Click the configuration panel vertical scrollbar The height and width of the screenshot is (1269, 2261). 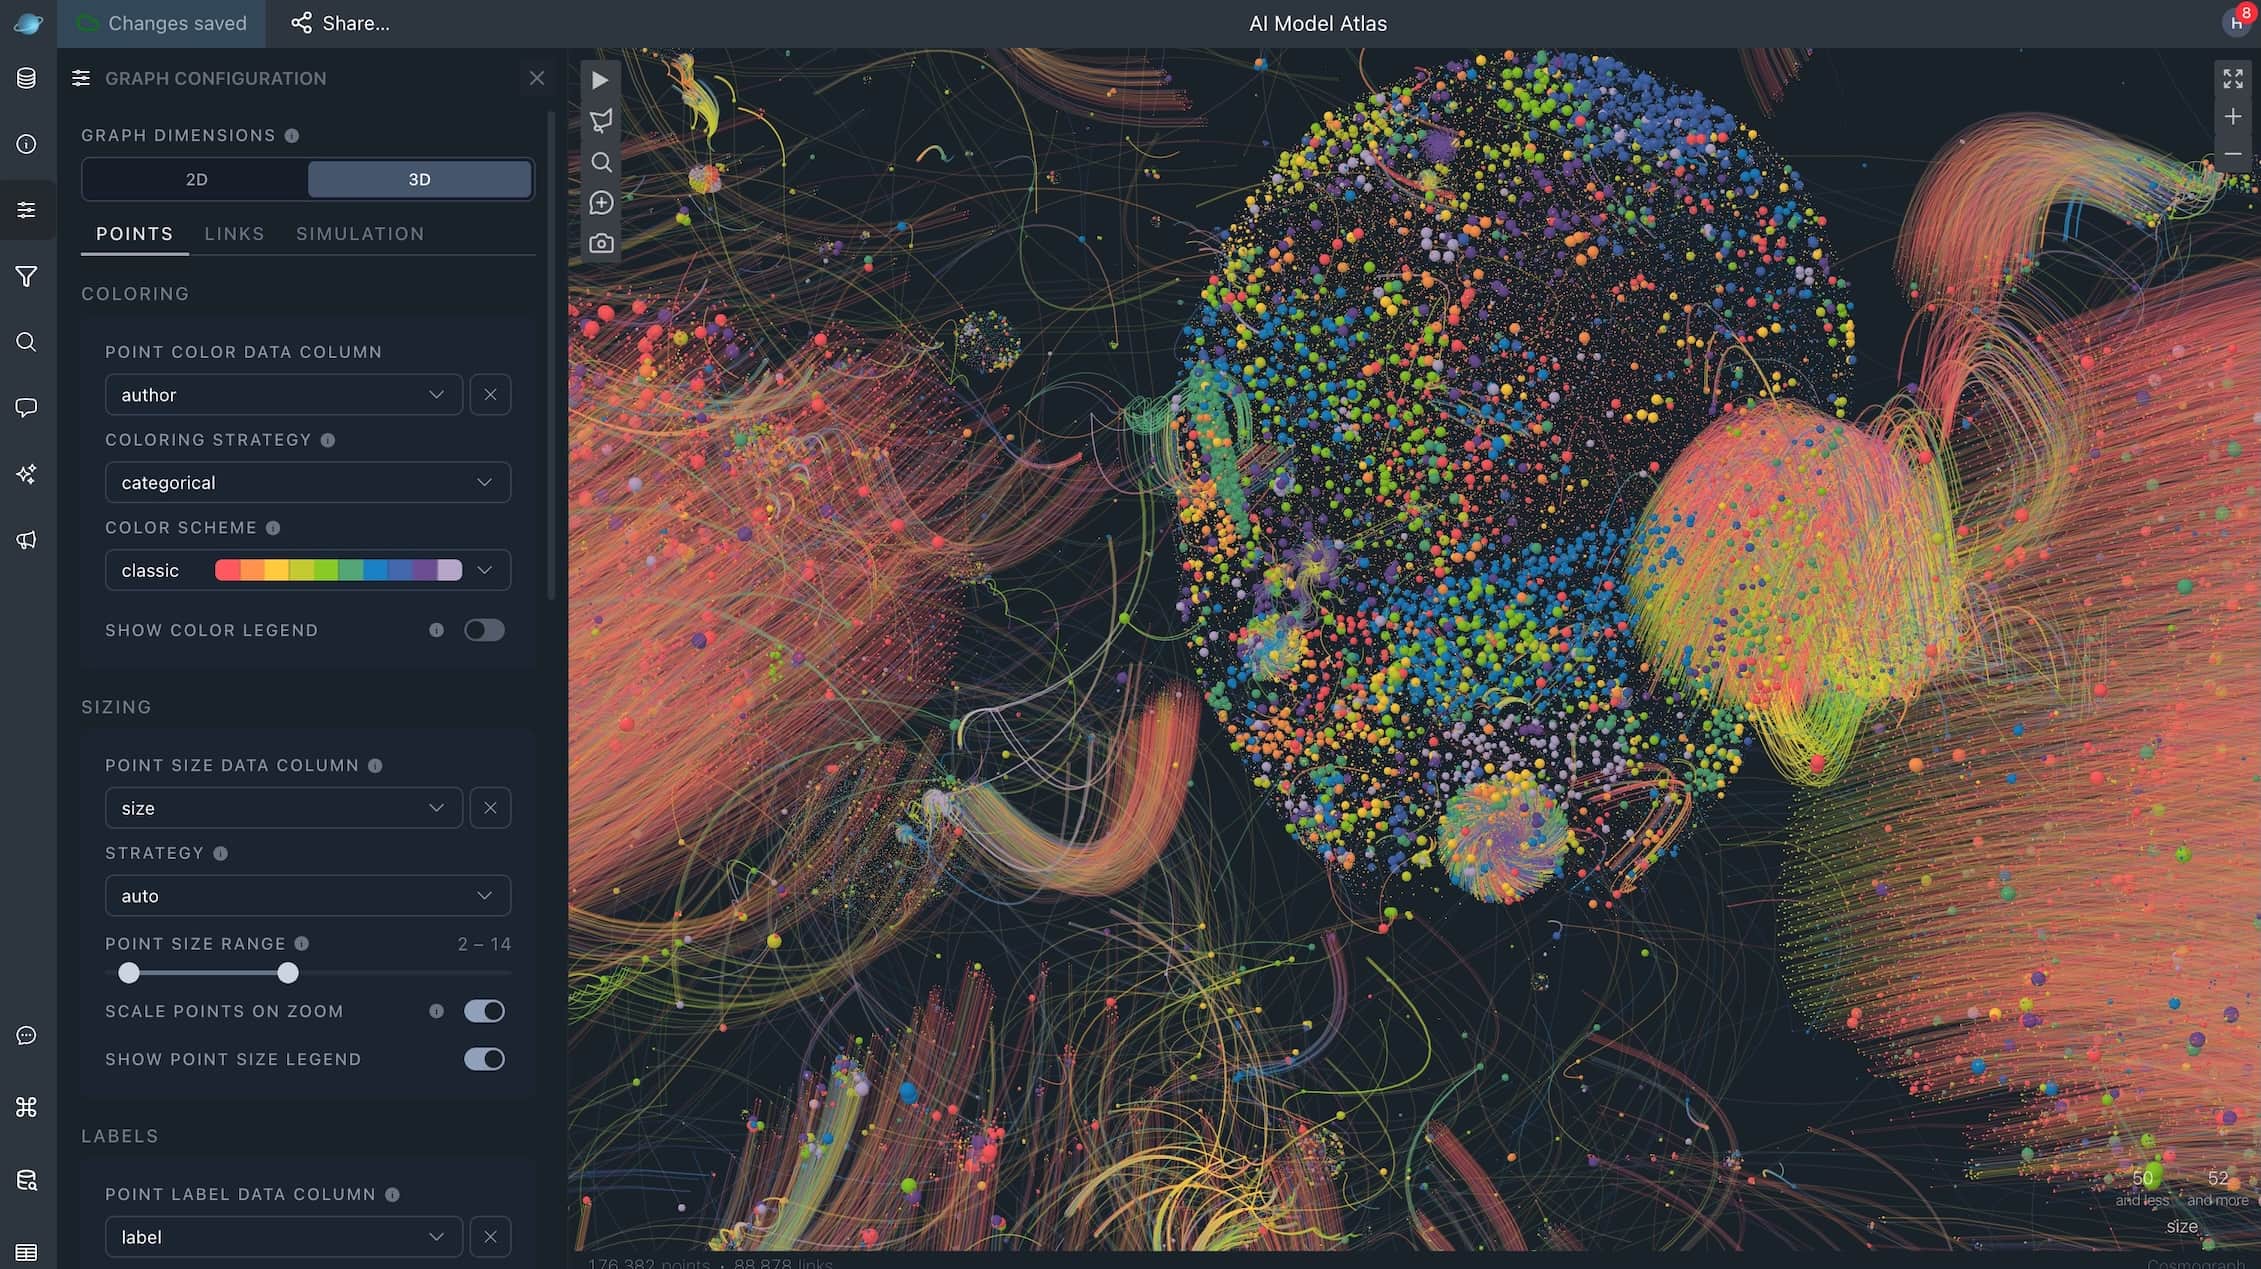551,355
